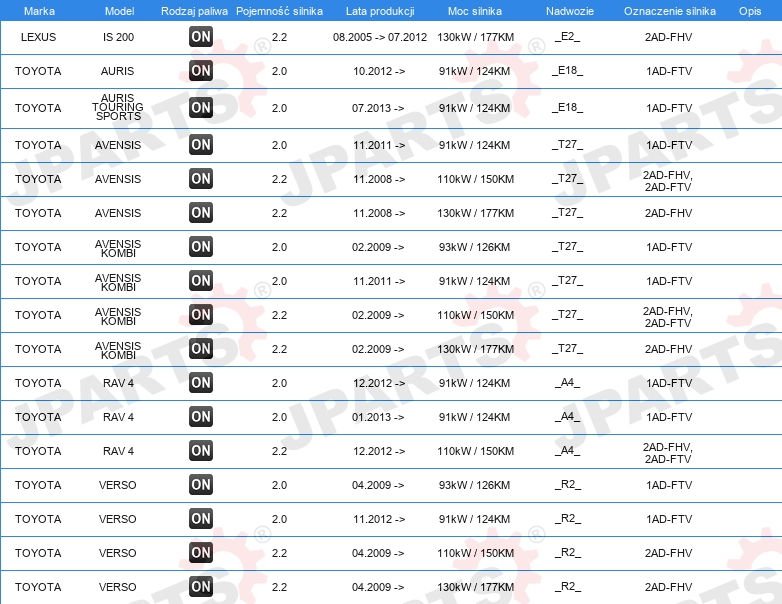Click the Lata produkcji column header
Screen dimensions: 782x604
[380, 11]
